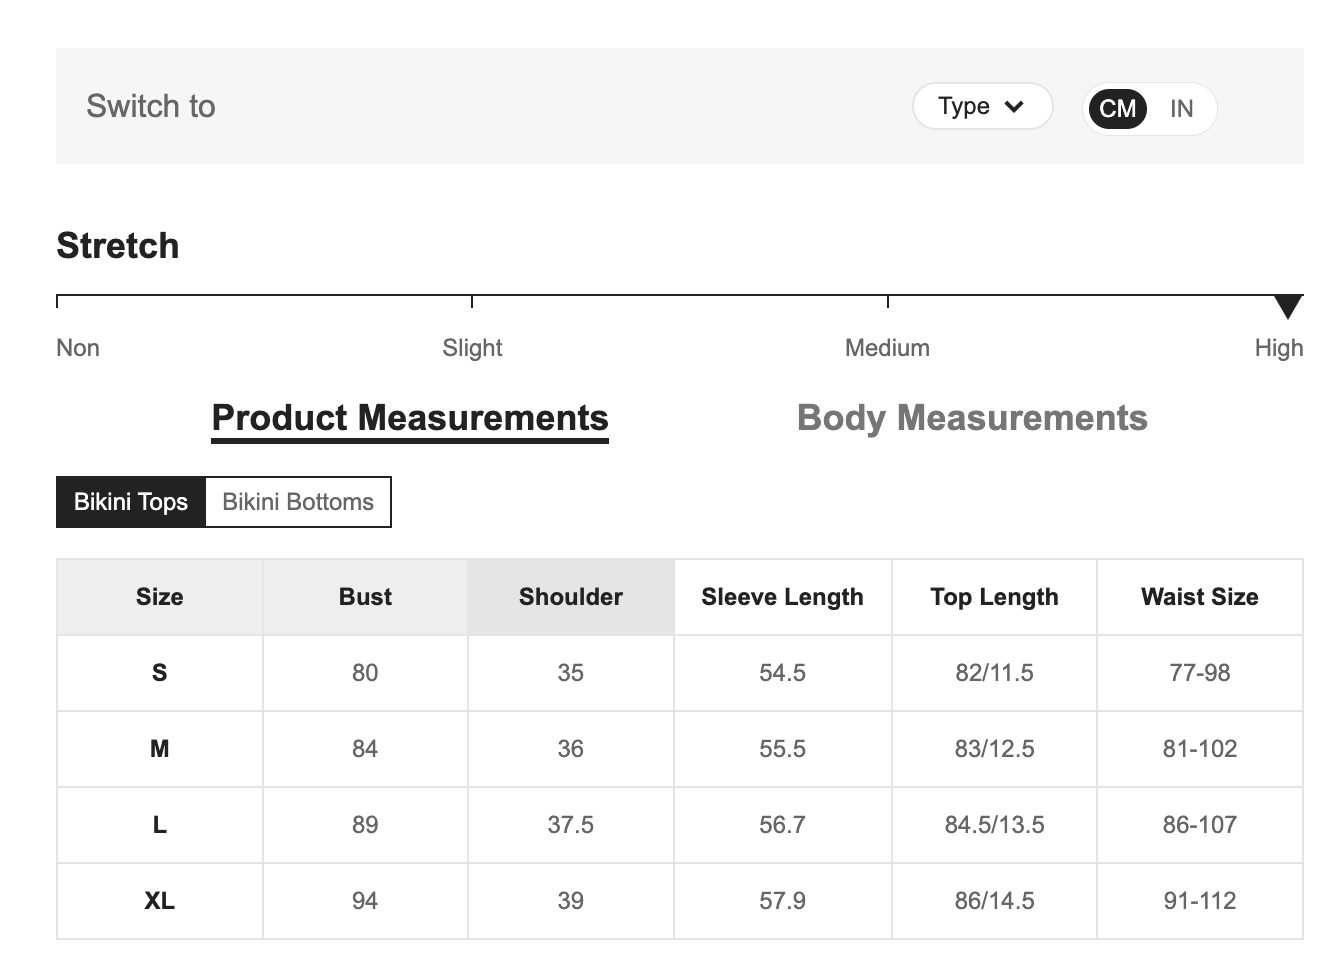Screen dimensions: 1336x978
Task: Click the Waist Size column header
Action: tap(1199, 597)
